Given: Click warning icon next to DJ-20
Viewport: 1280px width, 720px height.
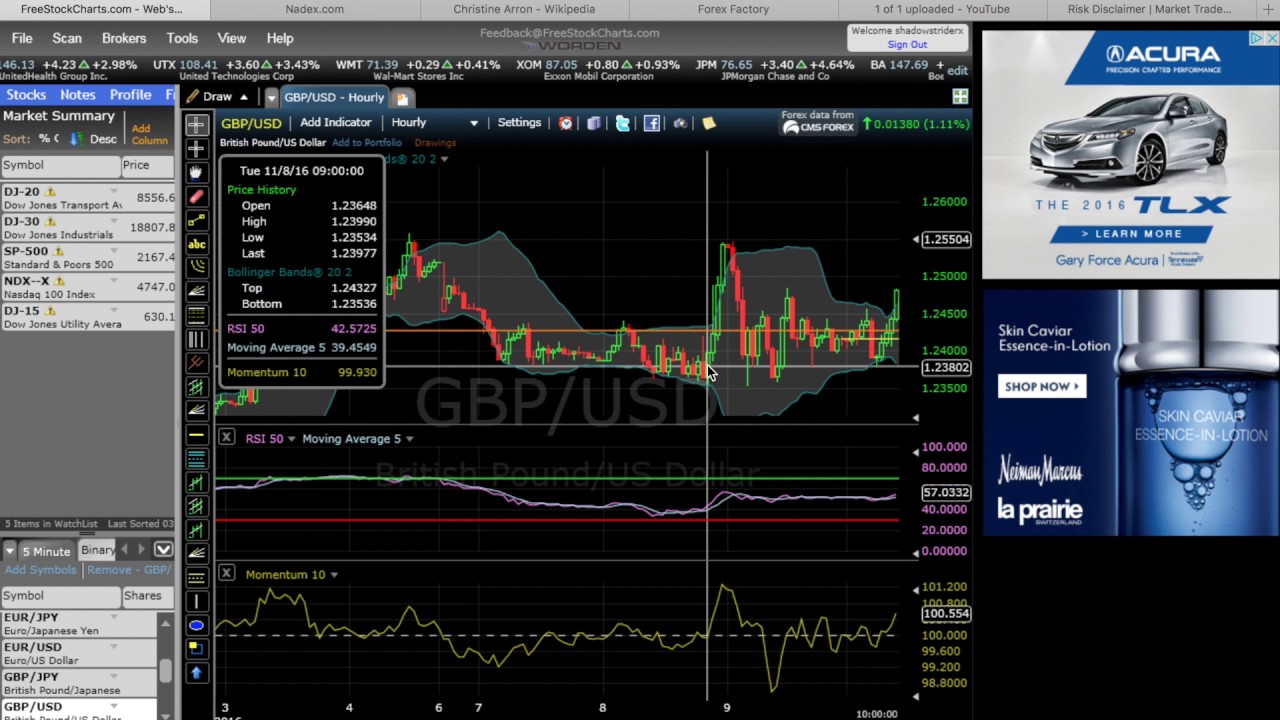Looking at the screenshot, I should [x=50, y=192].
